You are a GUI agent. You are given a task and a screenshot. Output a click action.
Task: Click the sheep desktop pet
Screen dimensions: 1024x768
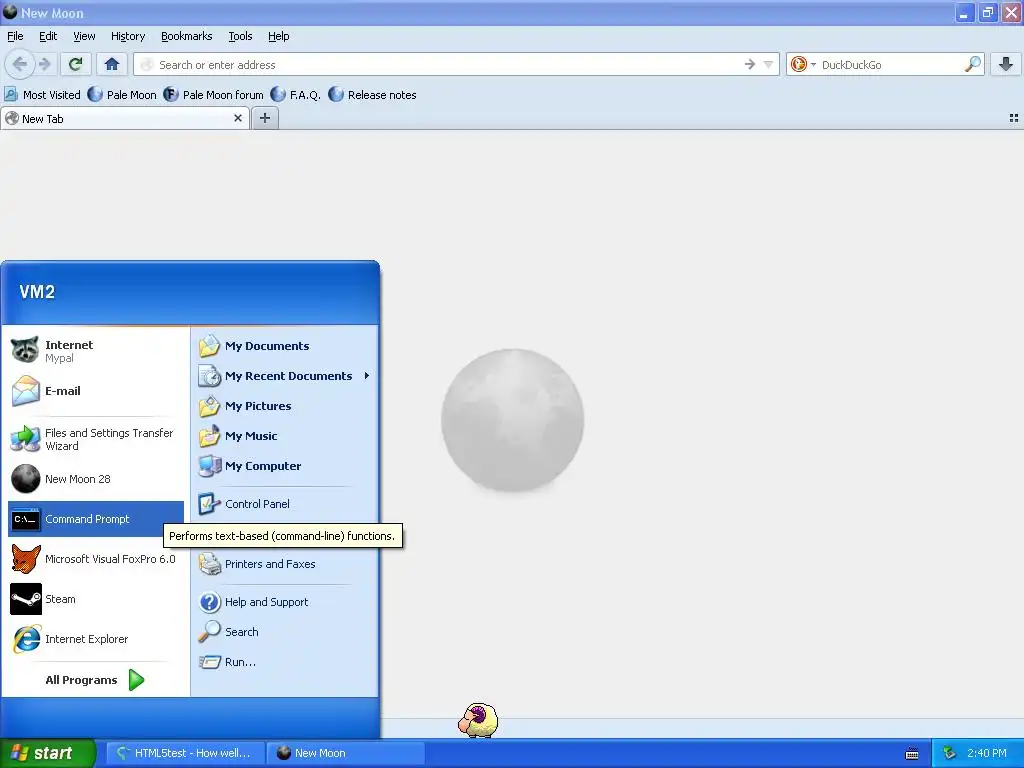(x=478, y=720)
